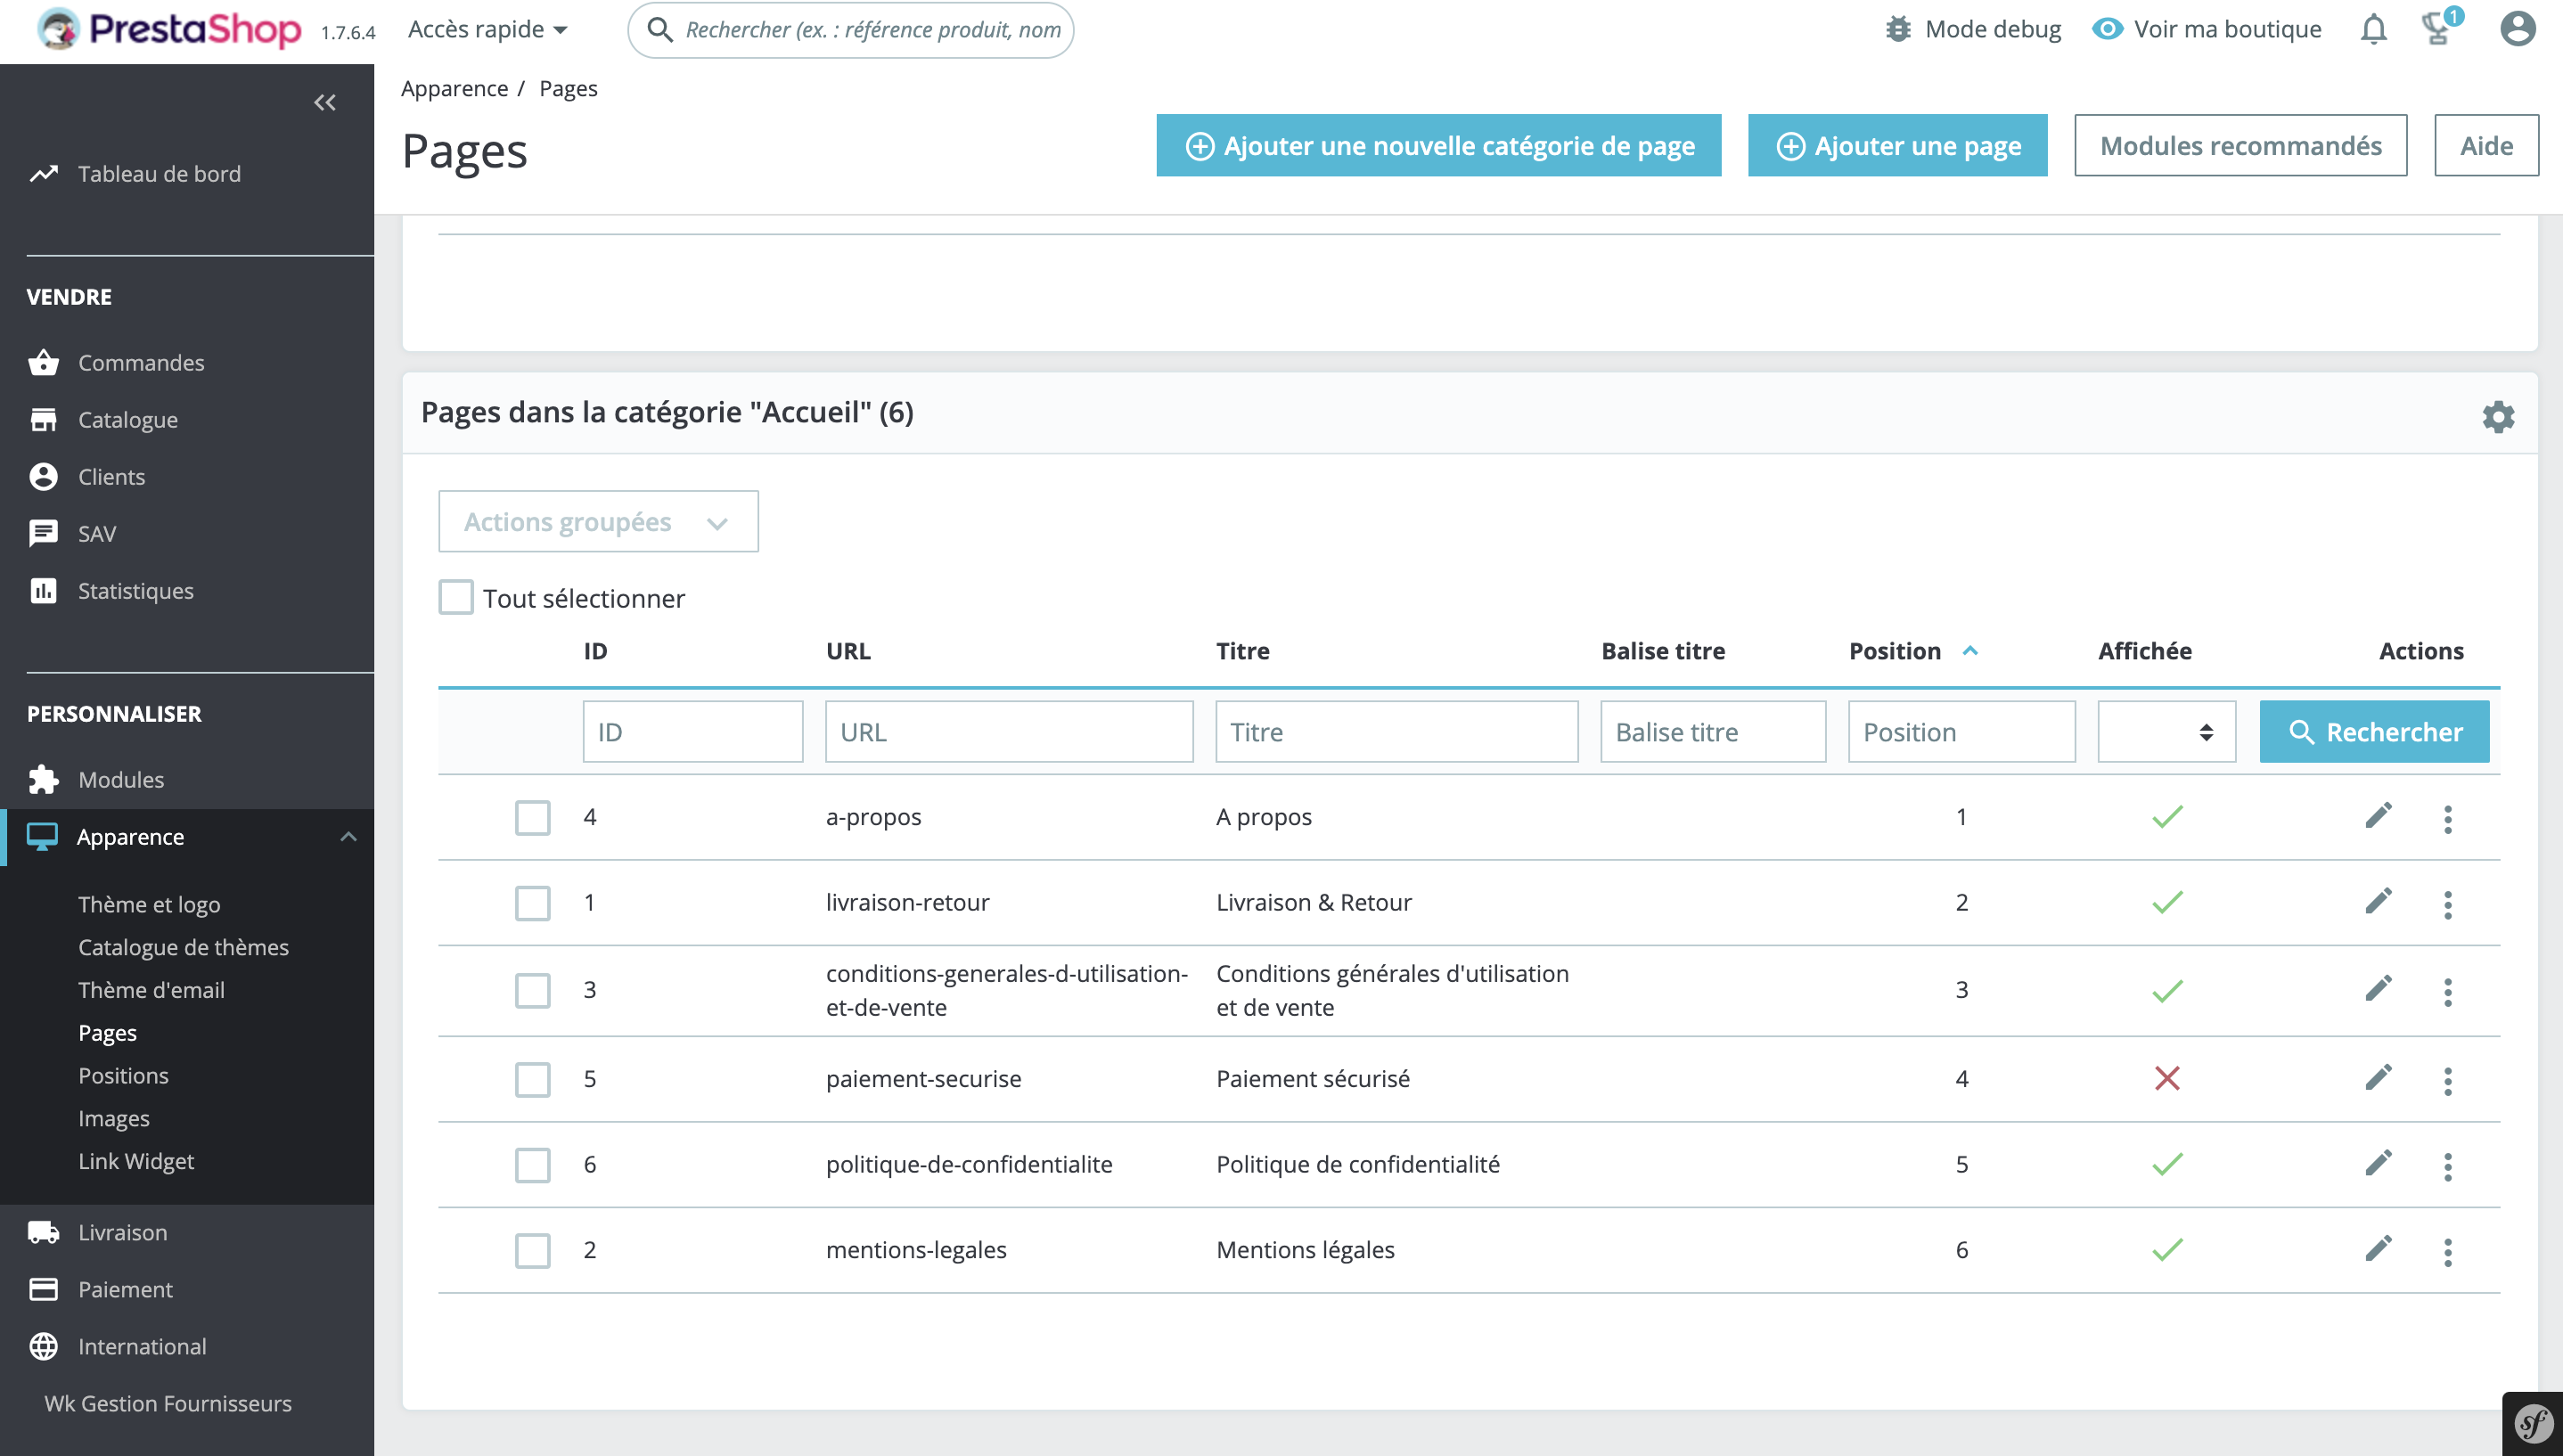Select the checkbox for a-propos row

pyautogui.click(x=533, y=817)
